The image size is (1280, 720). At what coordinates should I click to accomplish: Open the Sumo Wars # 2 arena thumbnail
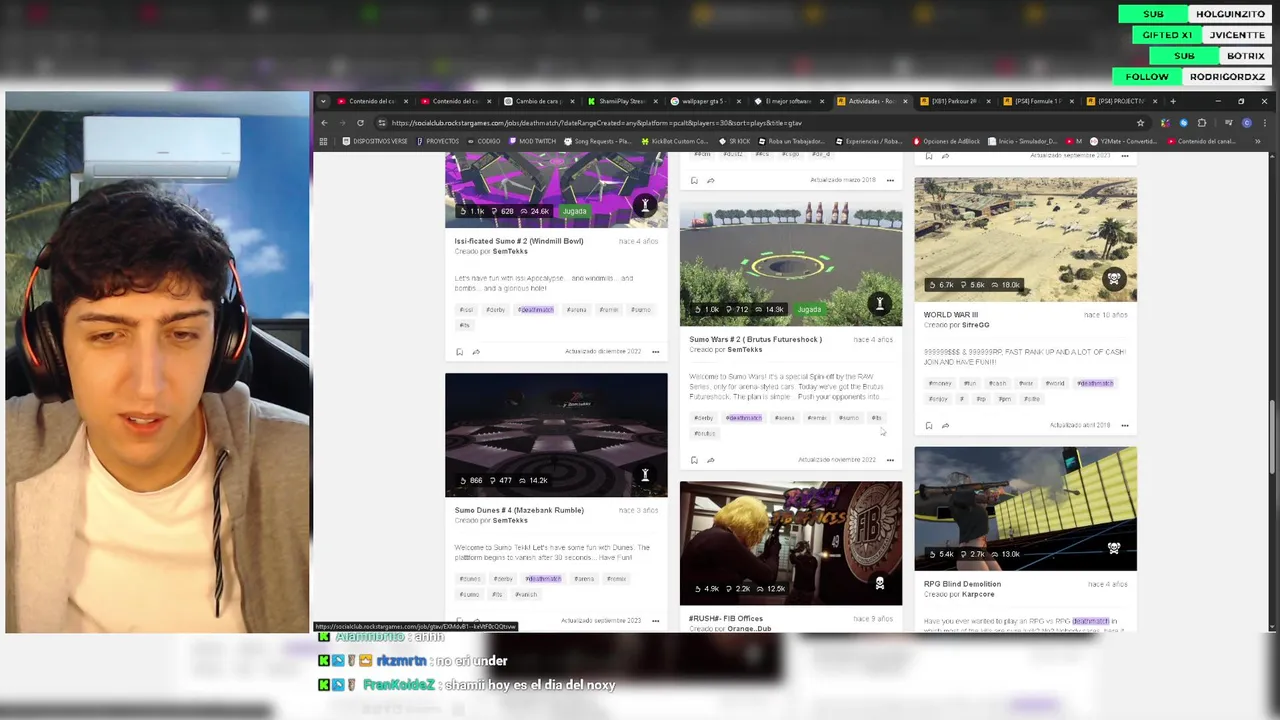[x=791, y=266]
